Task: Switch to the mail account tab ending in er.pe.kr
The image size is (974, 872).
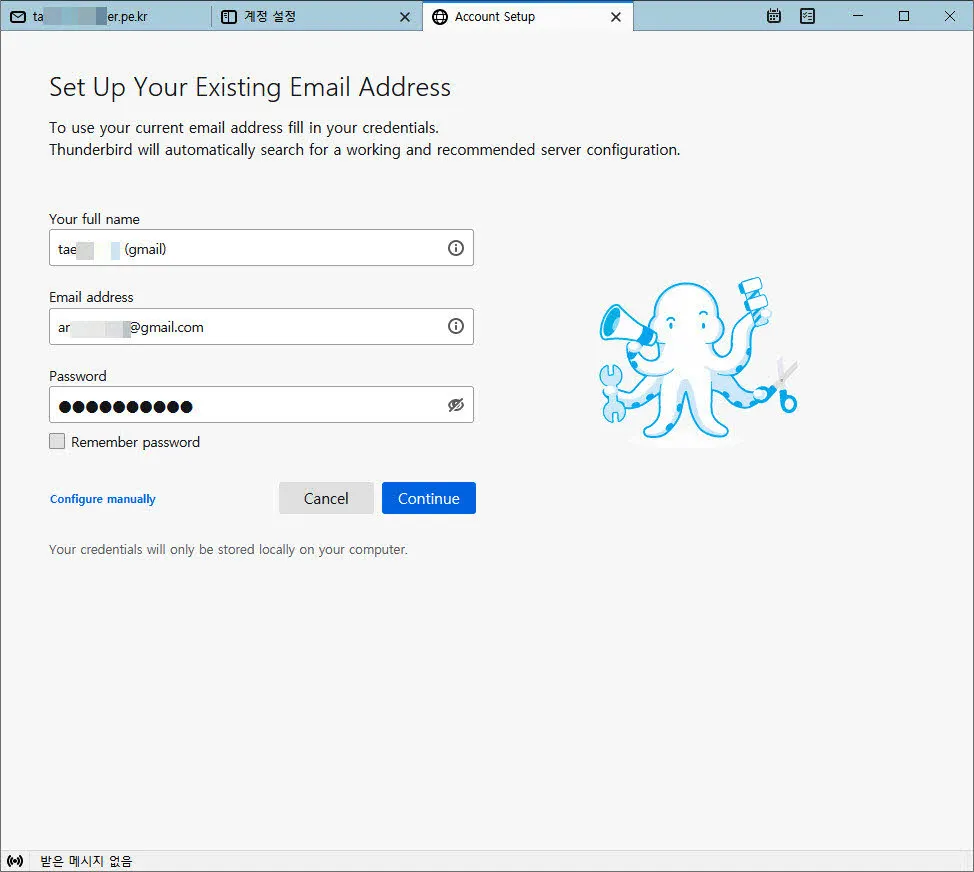Action: pos(106,17)
